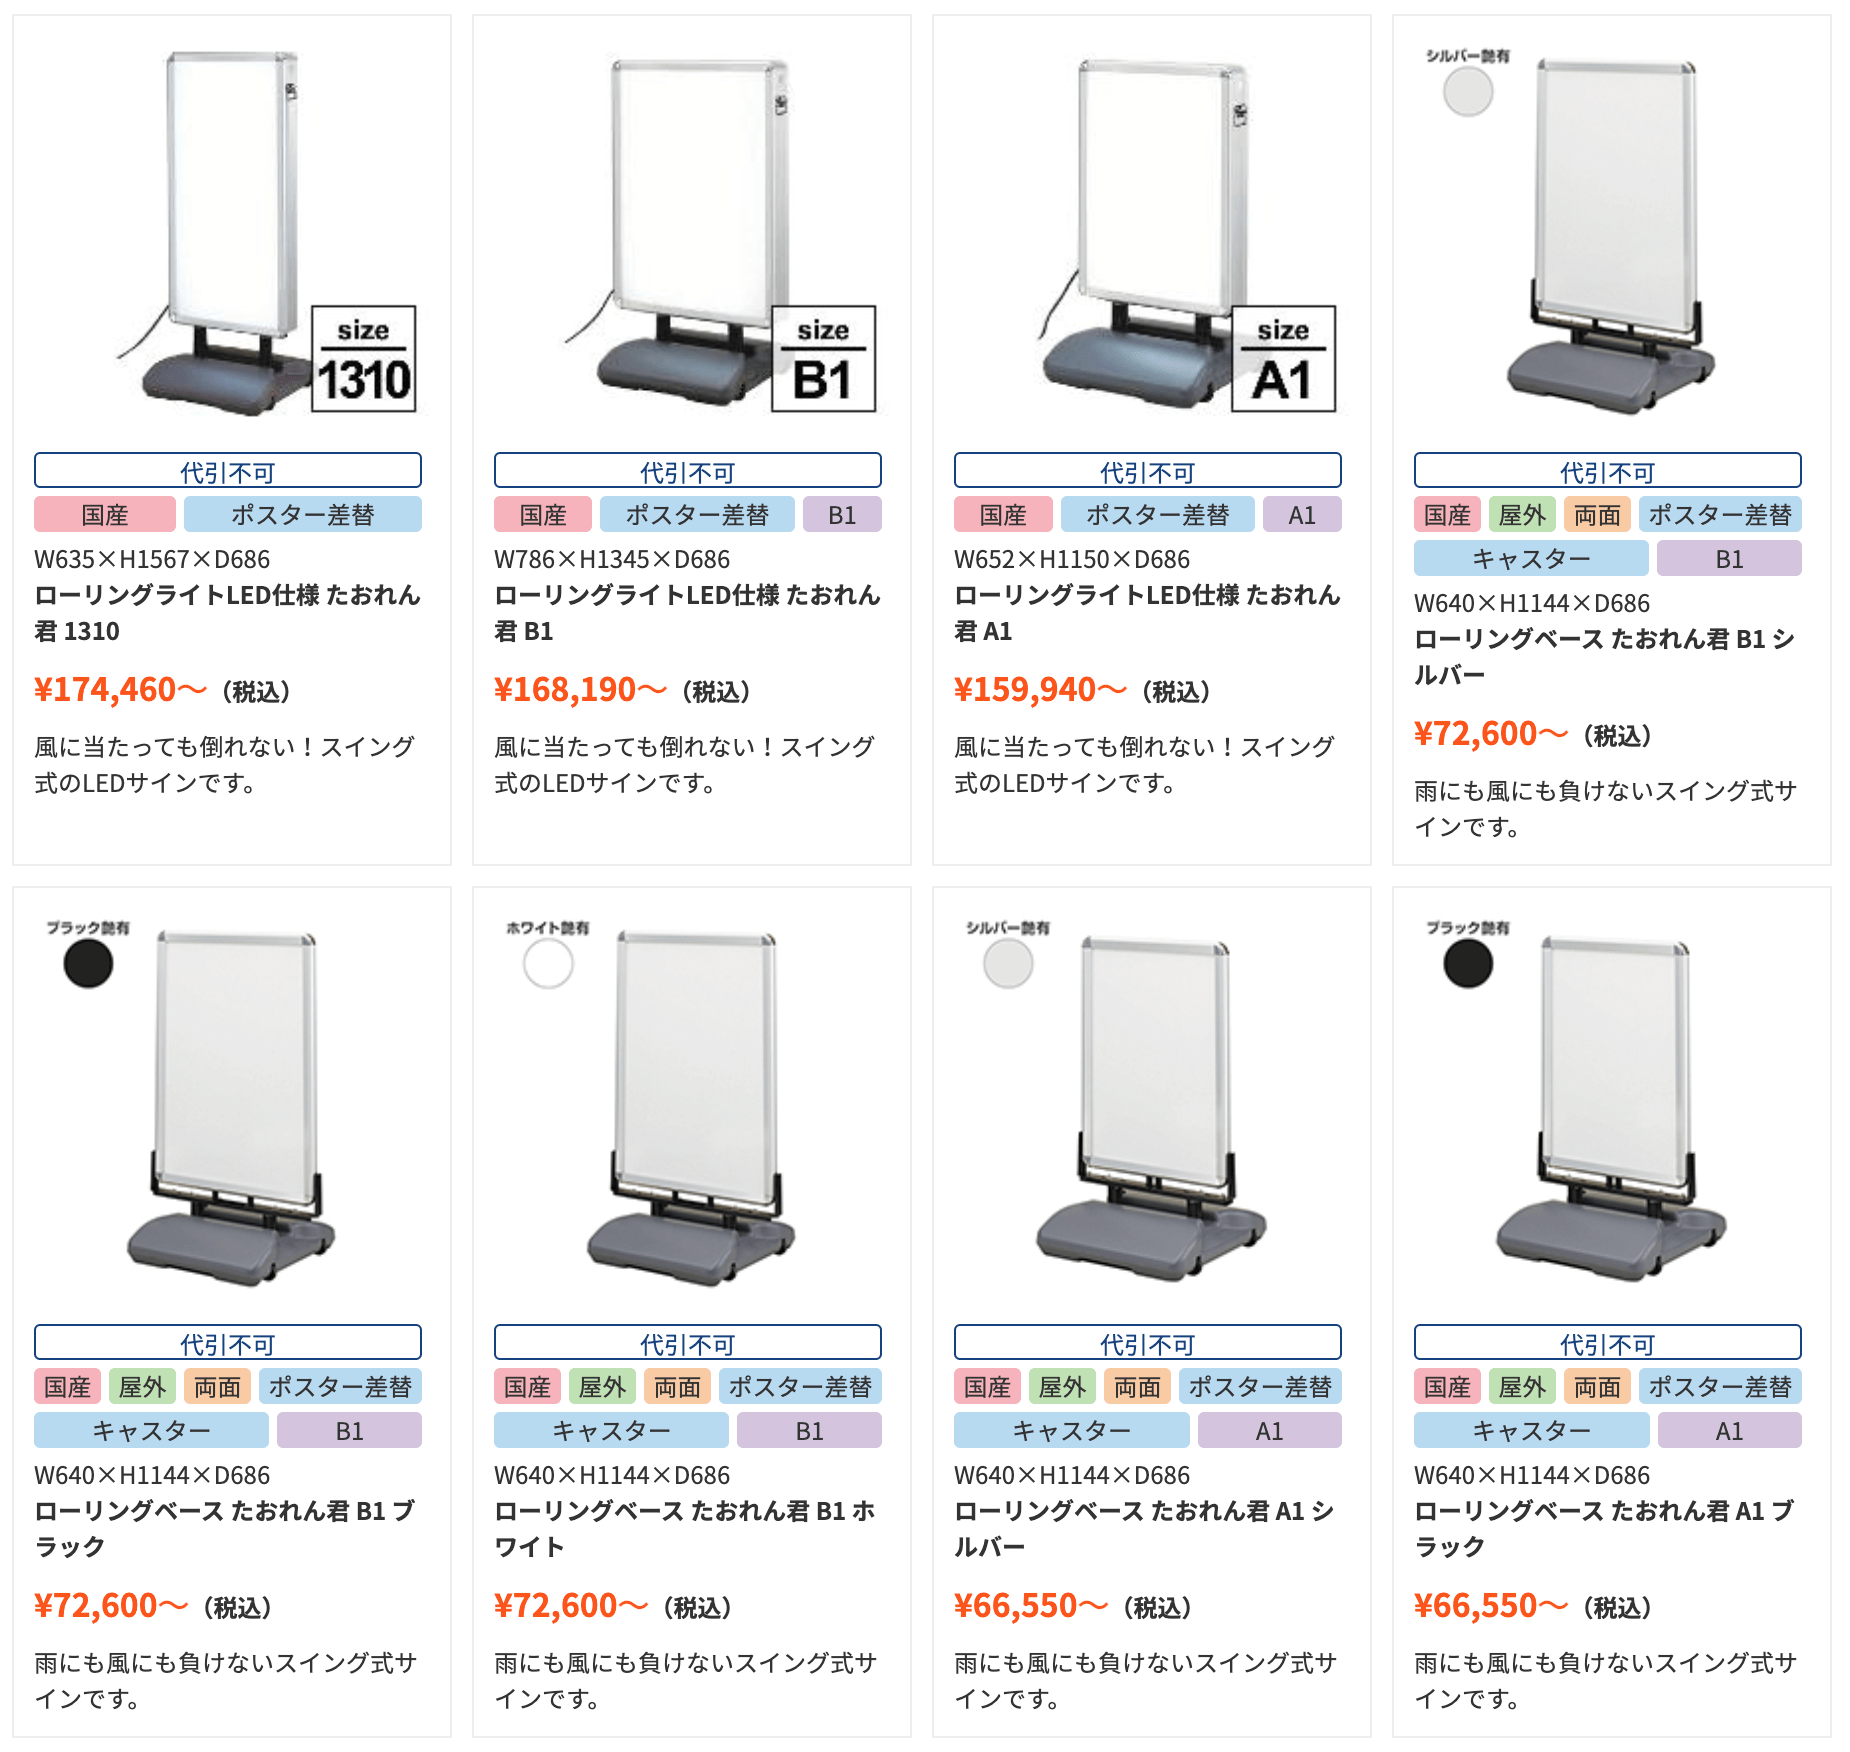This screenshot has height=1752, width=1850.
Task: Click 代引不可 label on the LED B1 product
Action: [x=688, y=471]
